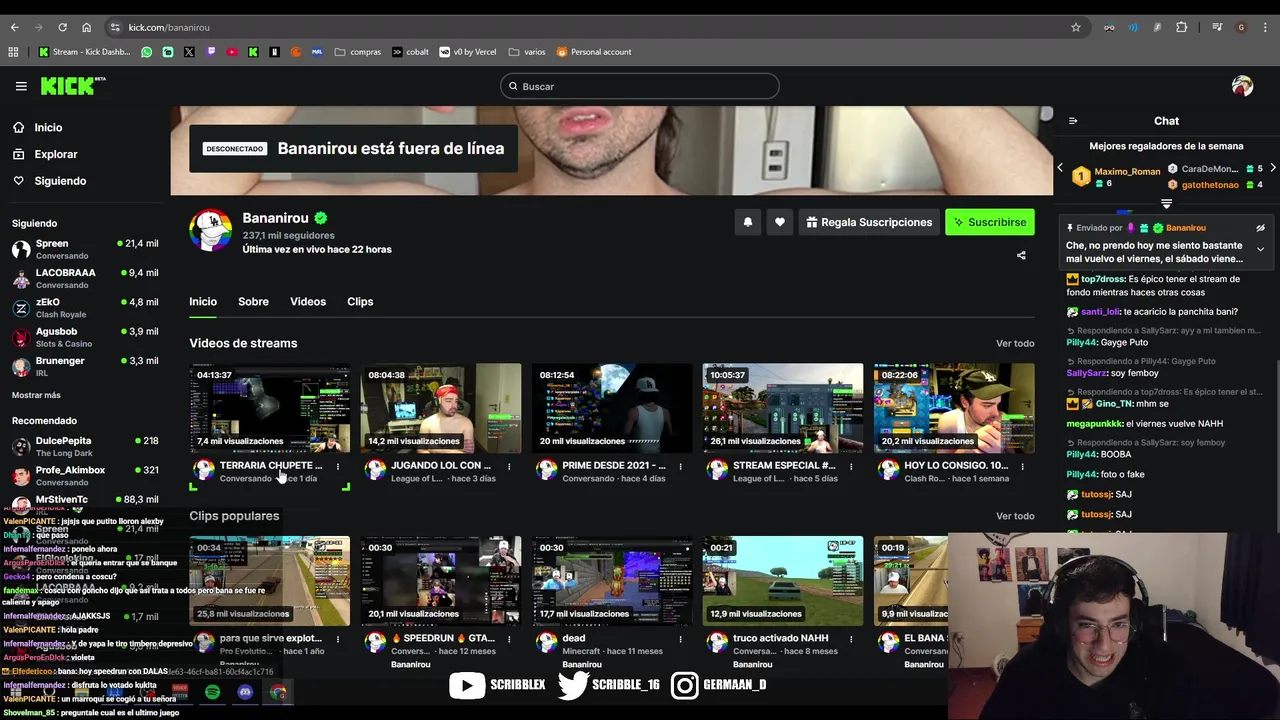Open Stream - Kick Dashboard bookmark

[x=84, y=52]
